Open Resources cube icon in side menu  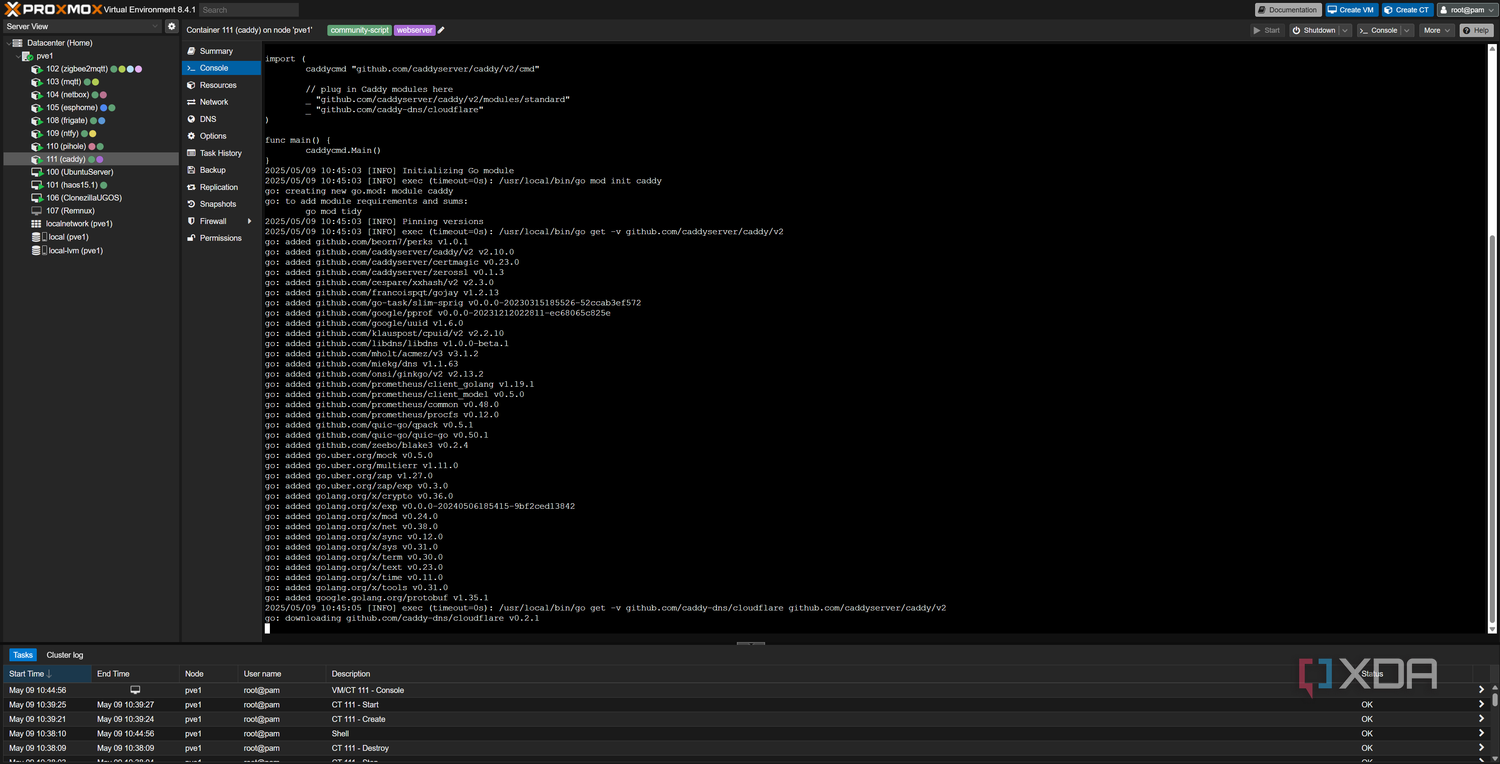(x=191, y=85)
